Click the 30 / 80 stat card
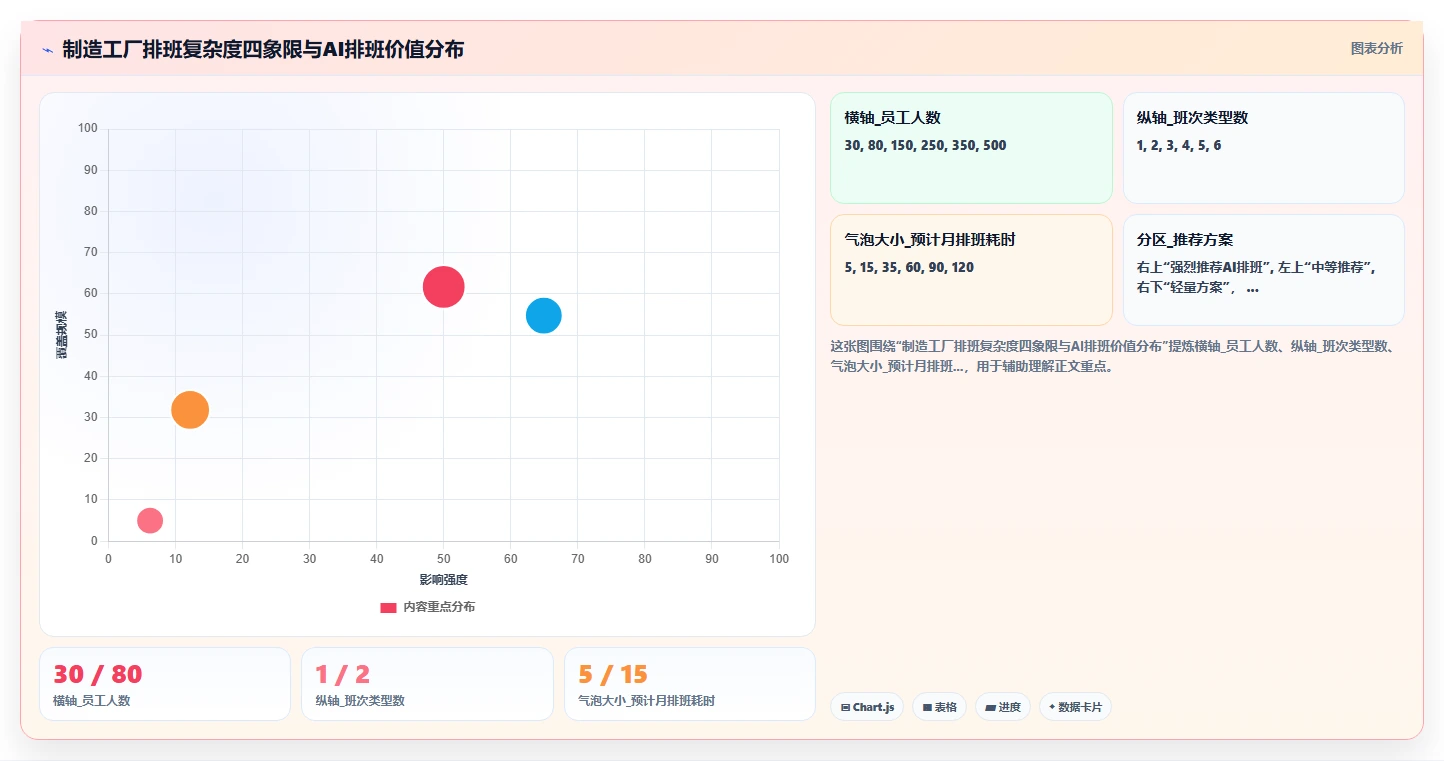 click(165, 684)
